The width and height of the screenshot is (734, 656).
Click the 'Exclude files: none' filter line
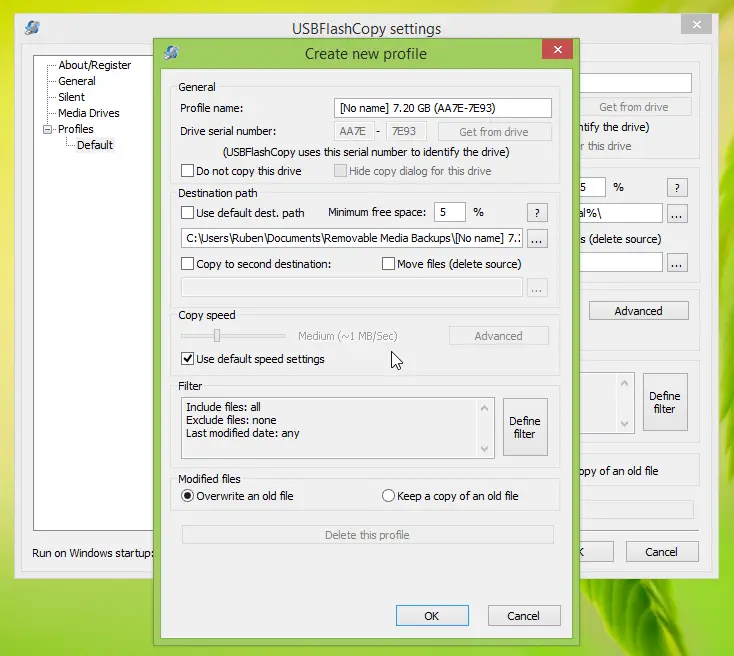231,420
